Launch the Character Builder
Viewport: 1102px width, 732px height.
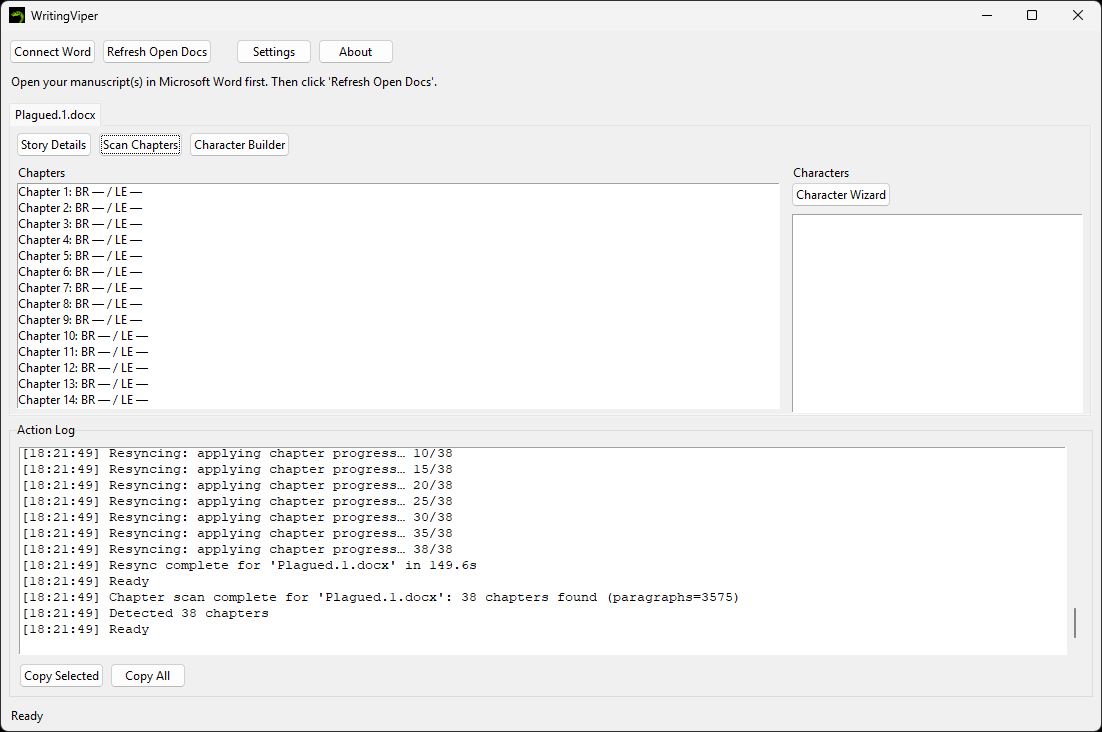[x=240, y=145]
